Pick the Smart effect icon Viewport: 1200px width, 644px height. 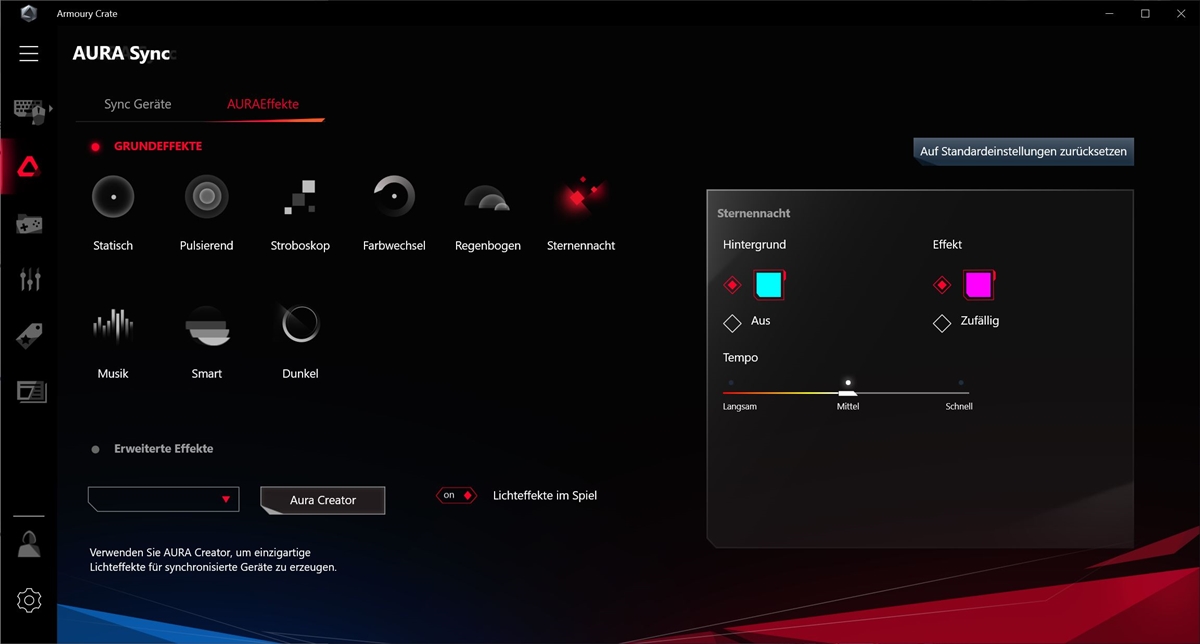click(207, 325)
